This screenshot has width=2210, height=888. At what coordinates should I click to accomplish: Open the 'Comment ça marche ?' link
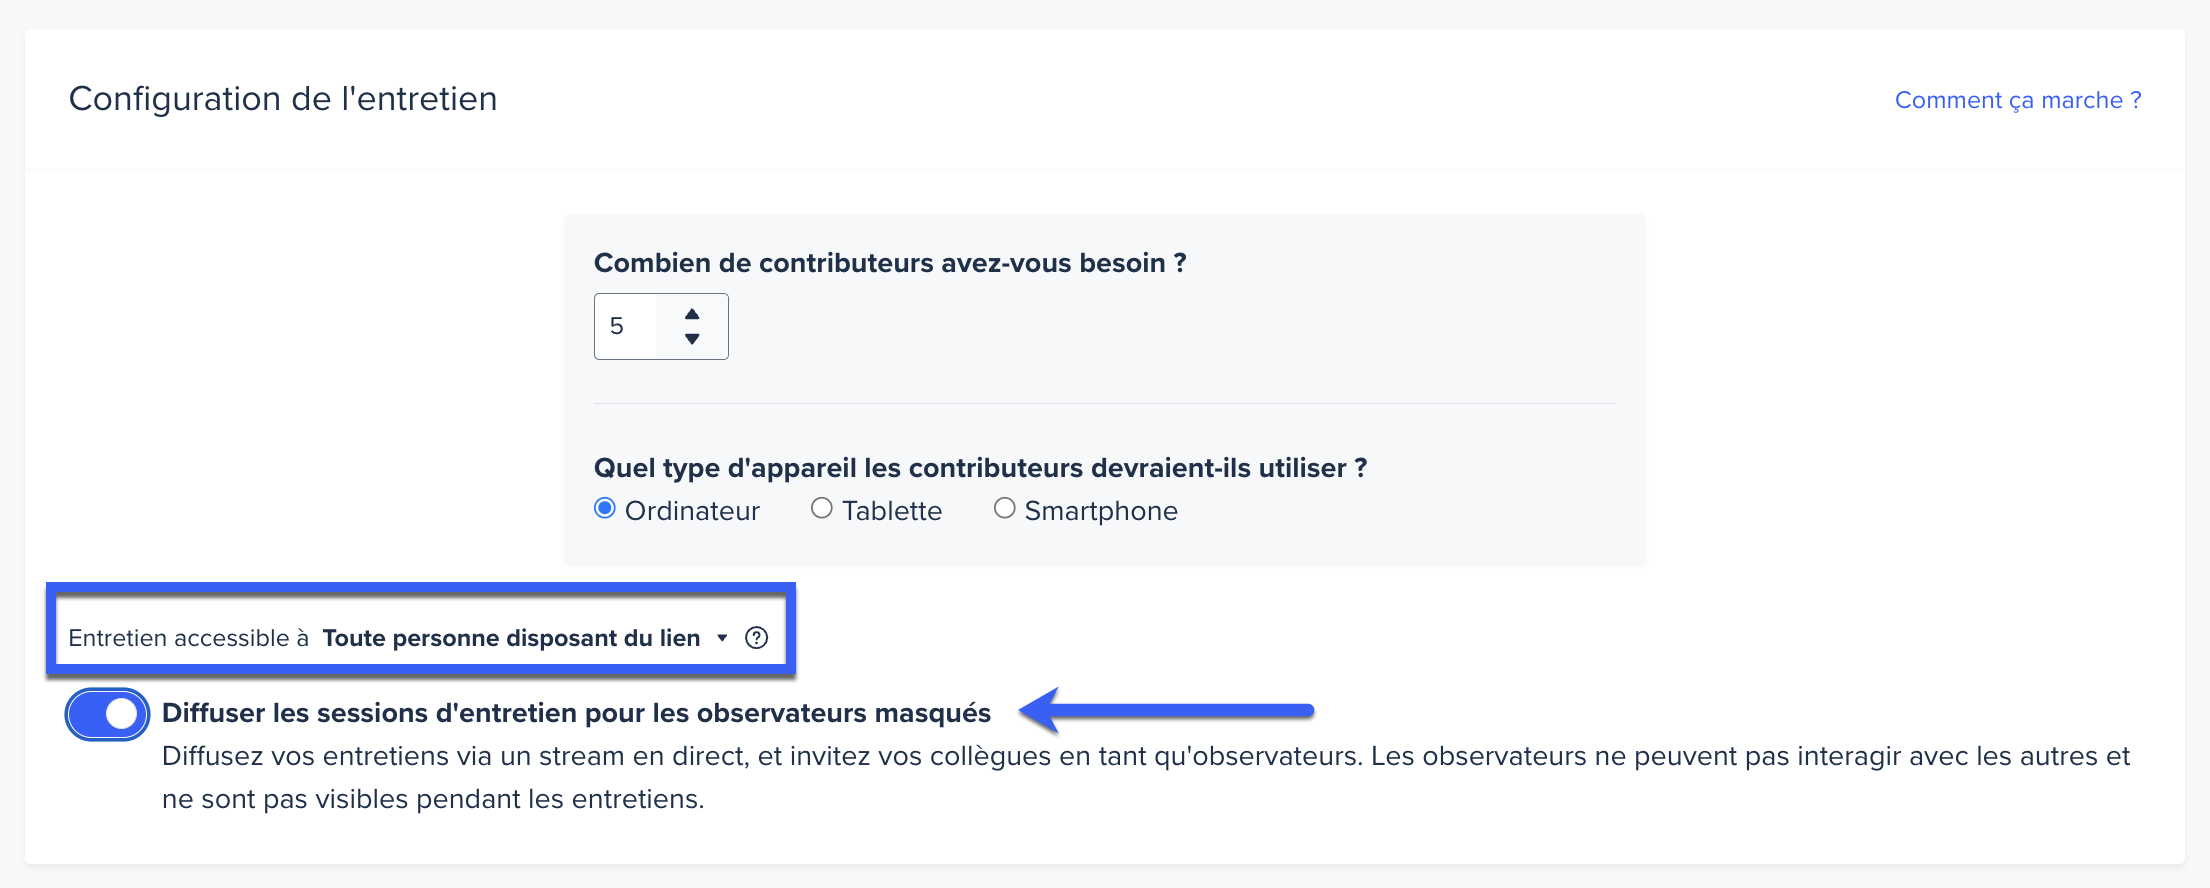pyautogui.click(x=2018, y=100)
